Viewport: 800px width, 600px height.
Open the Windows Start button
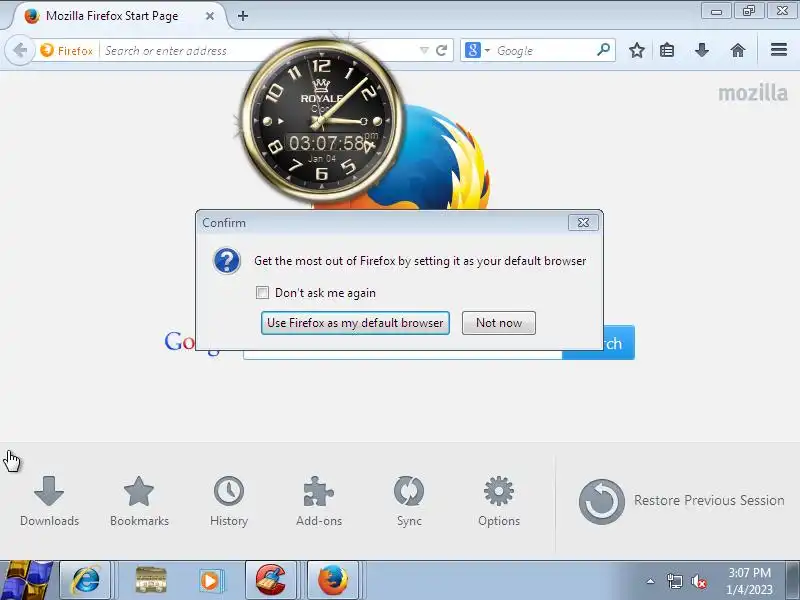pos(26,581)
